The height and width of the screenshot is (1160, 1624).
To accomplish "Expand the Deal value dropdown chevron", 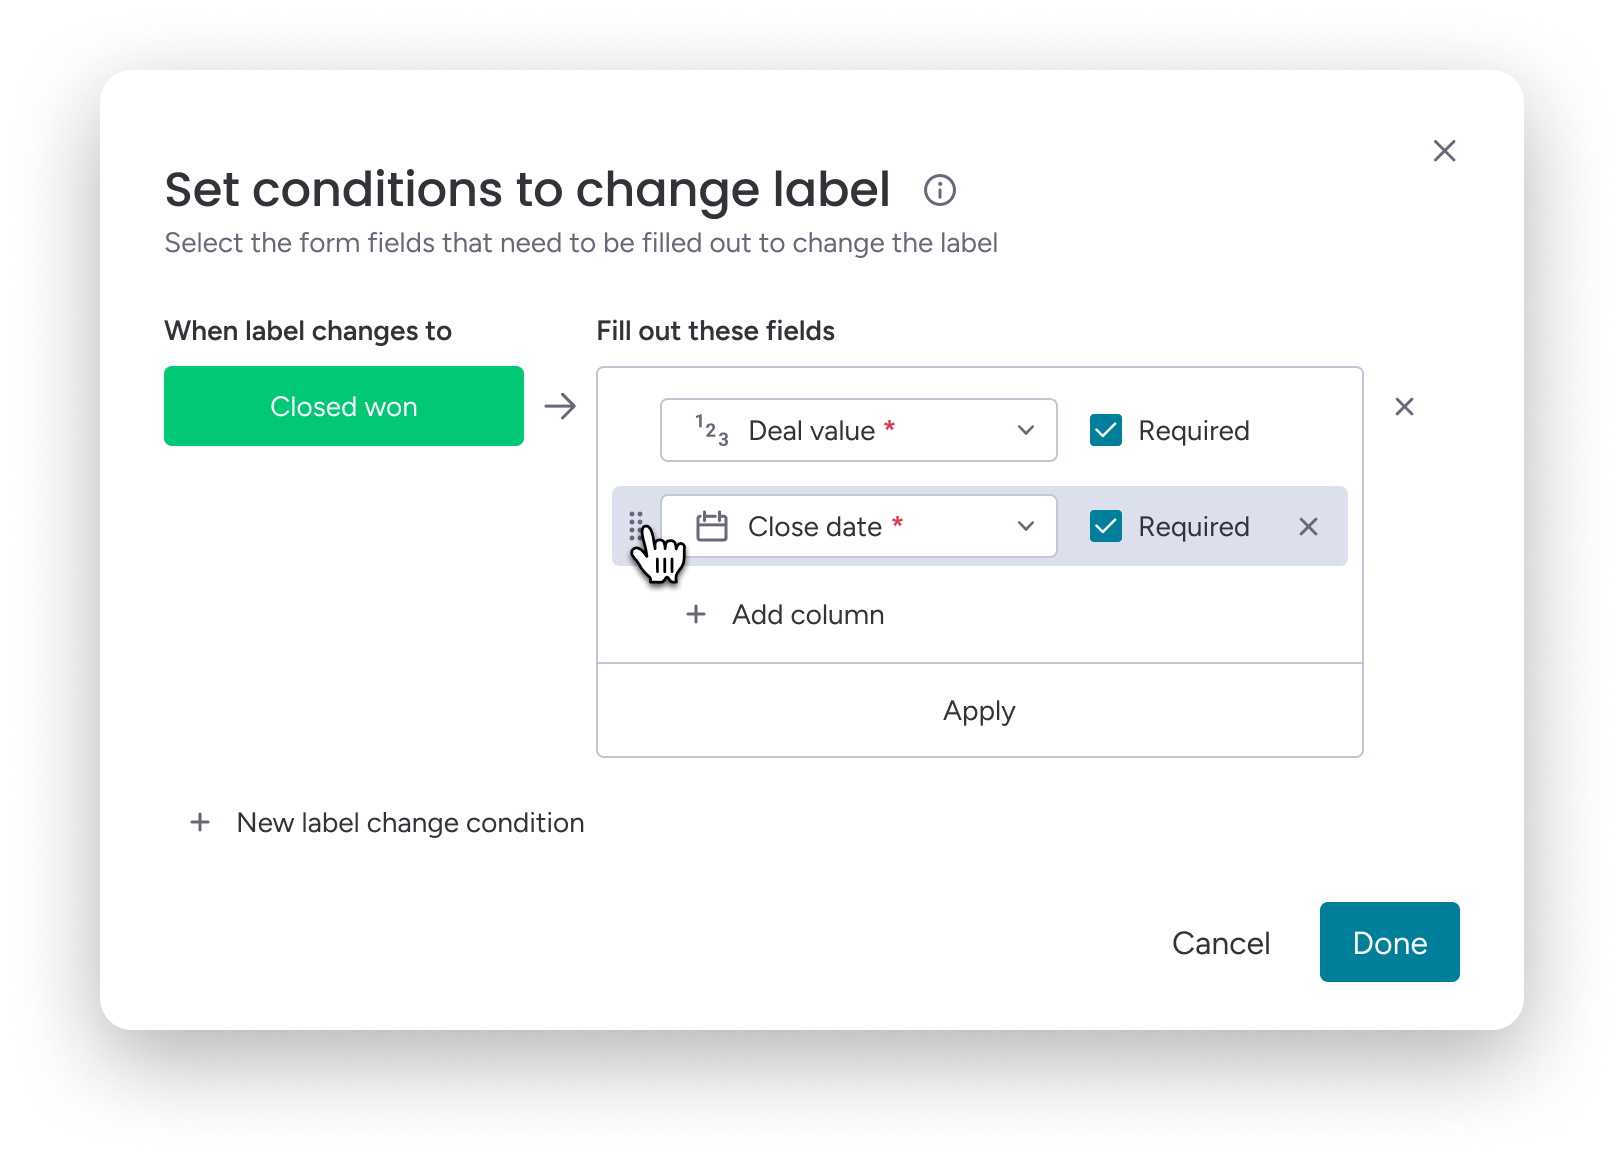I will point(1025,431).
